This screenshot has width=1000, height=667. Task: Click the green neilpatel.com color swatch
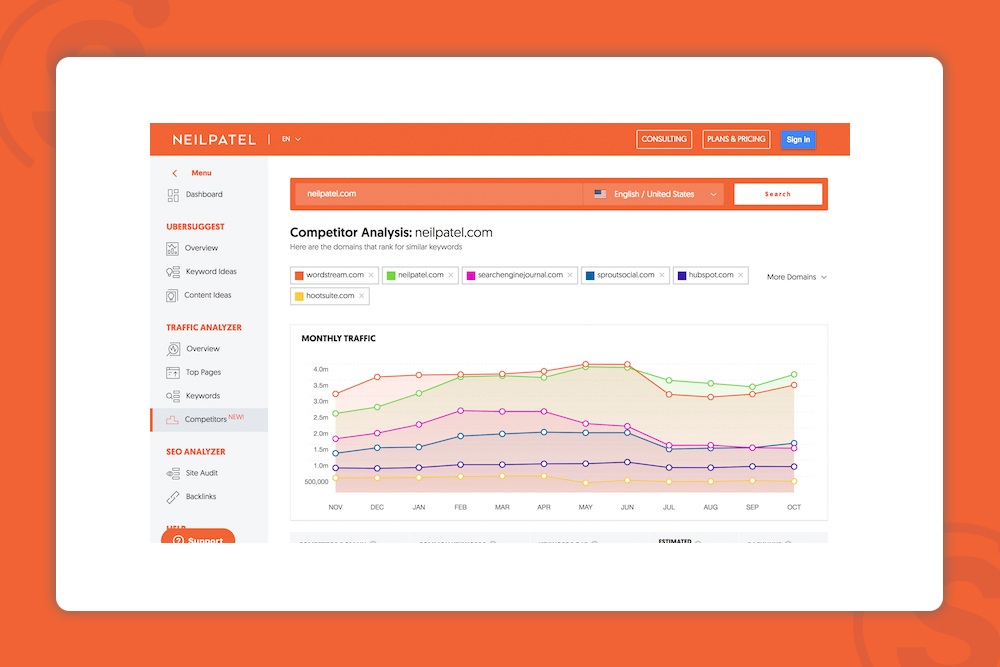point(391,275)
